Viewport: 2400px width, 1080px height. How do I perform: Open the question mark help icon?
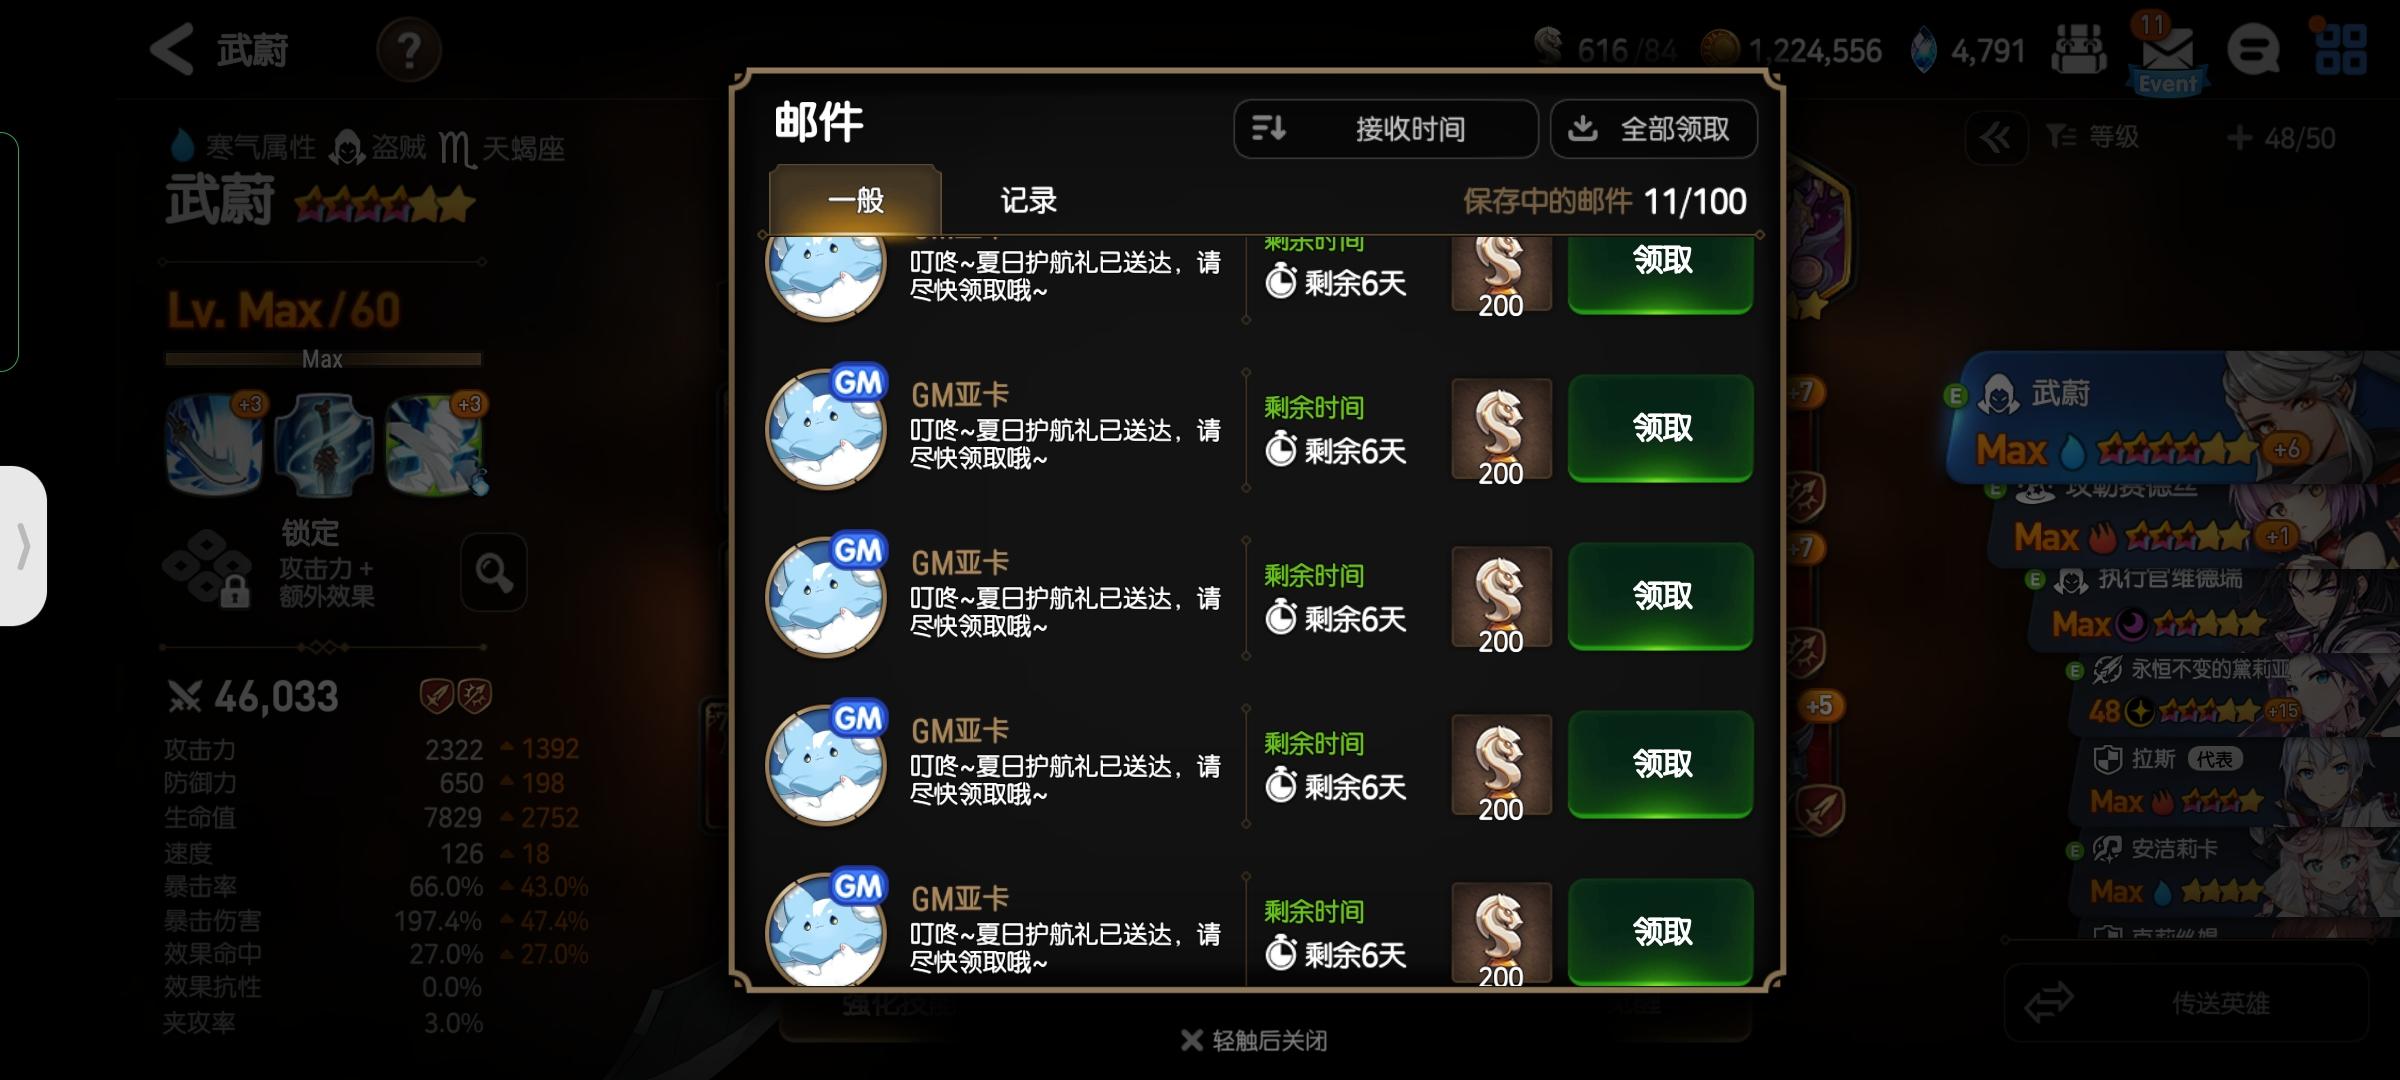coord(408,49)
